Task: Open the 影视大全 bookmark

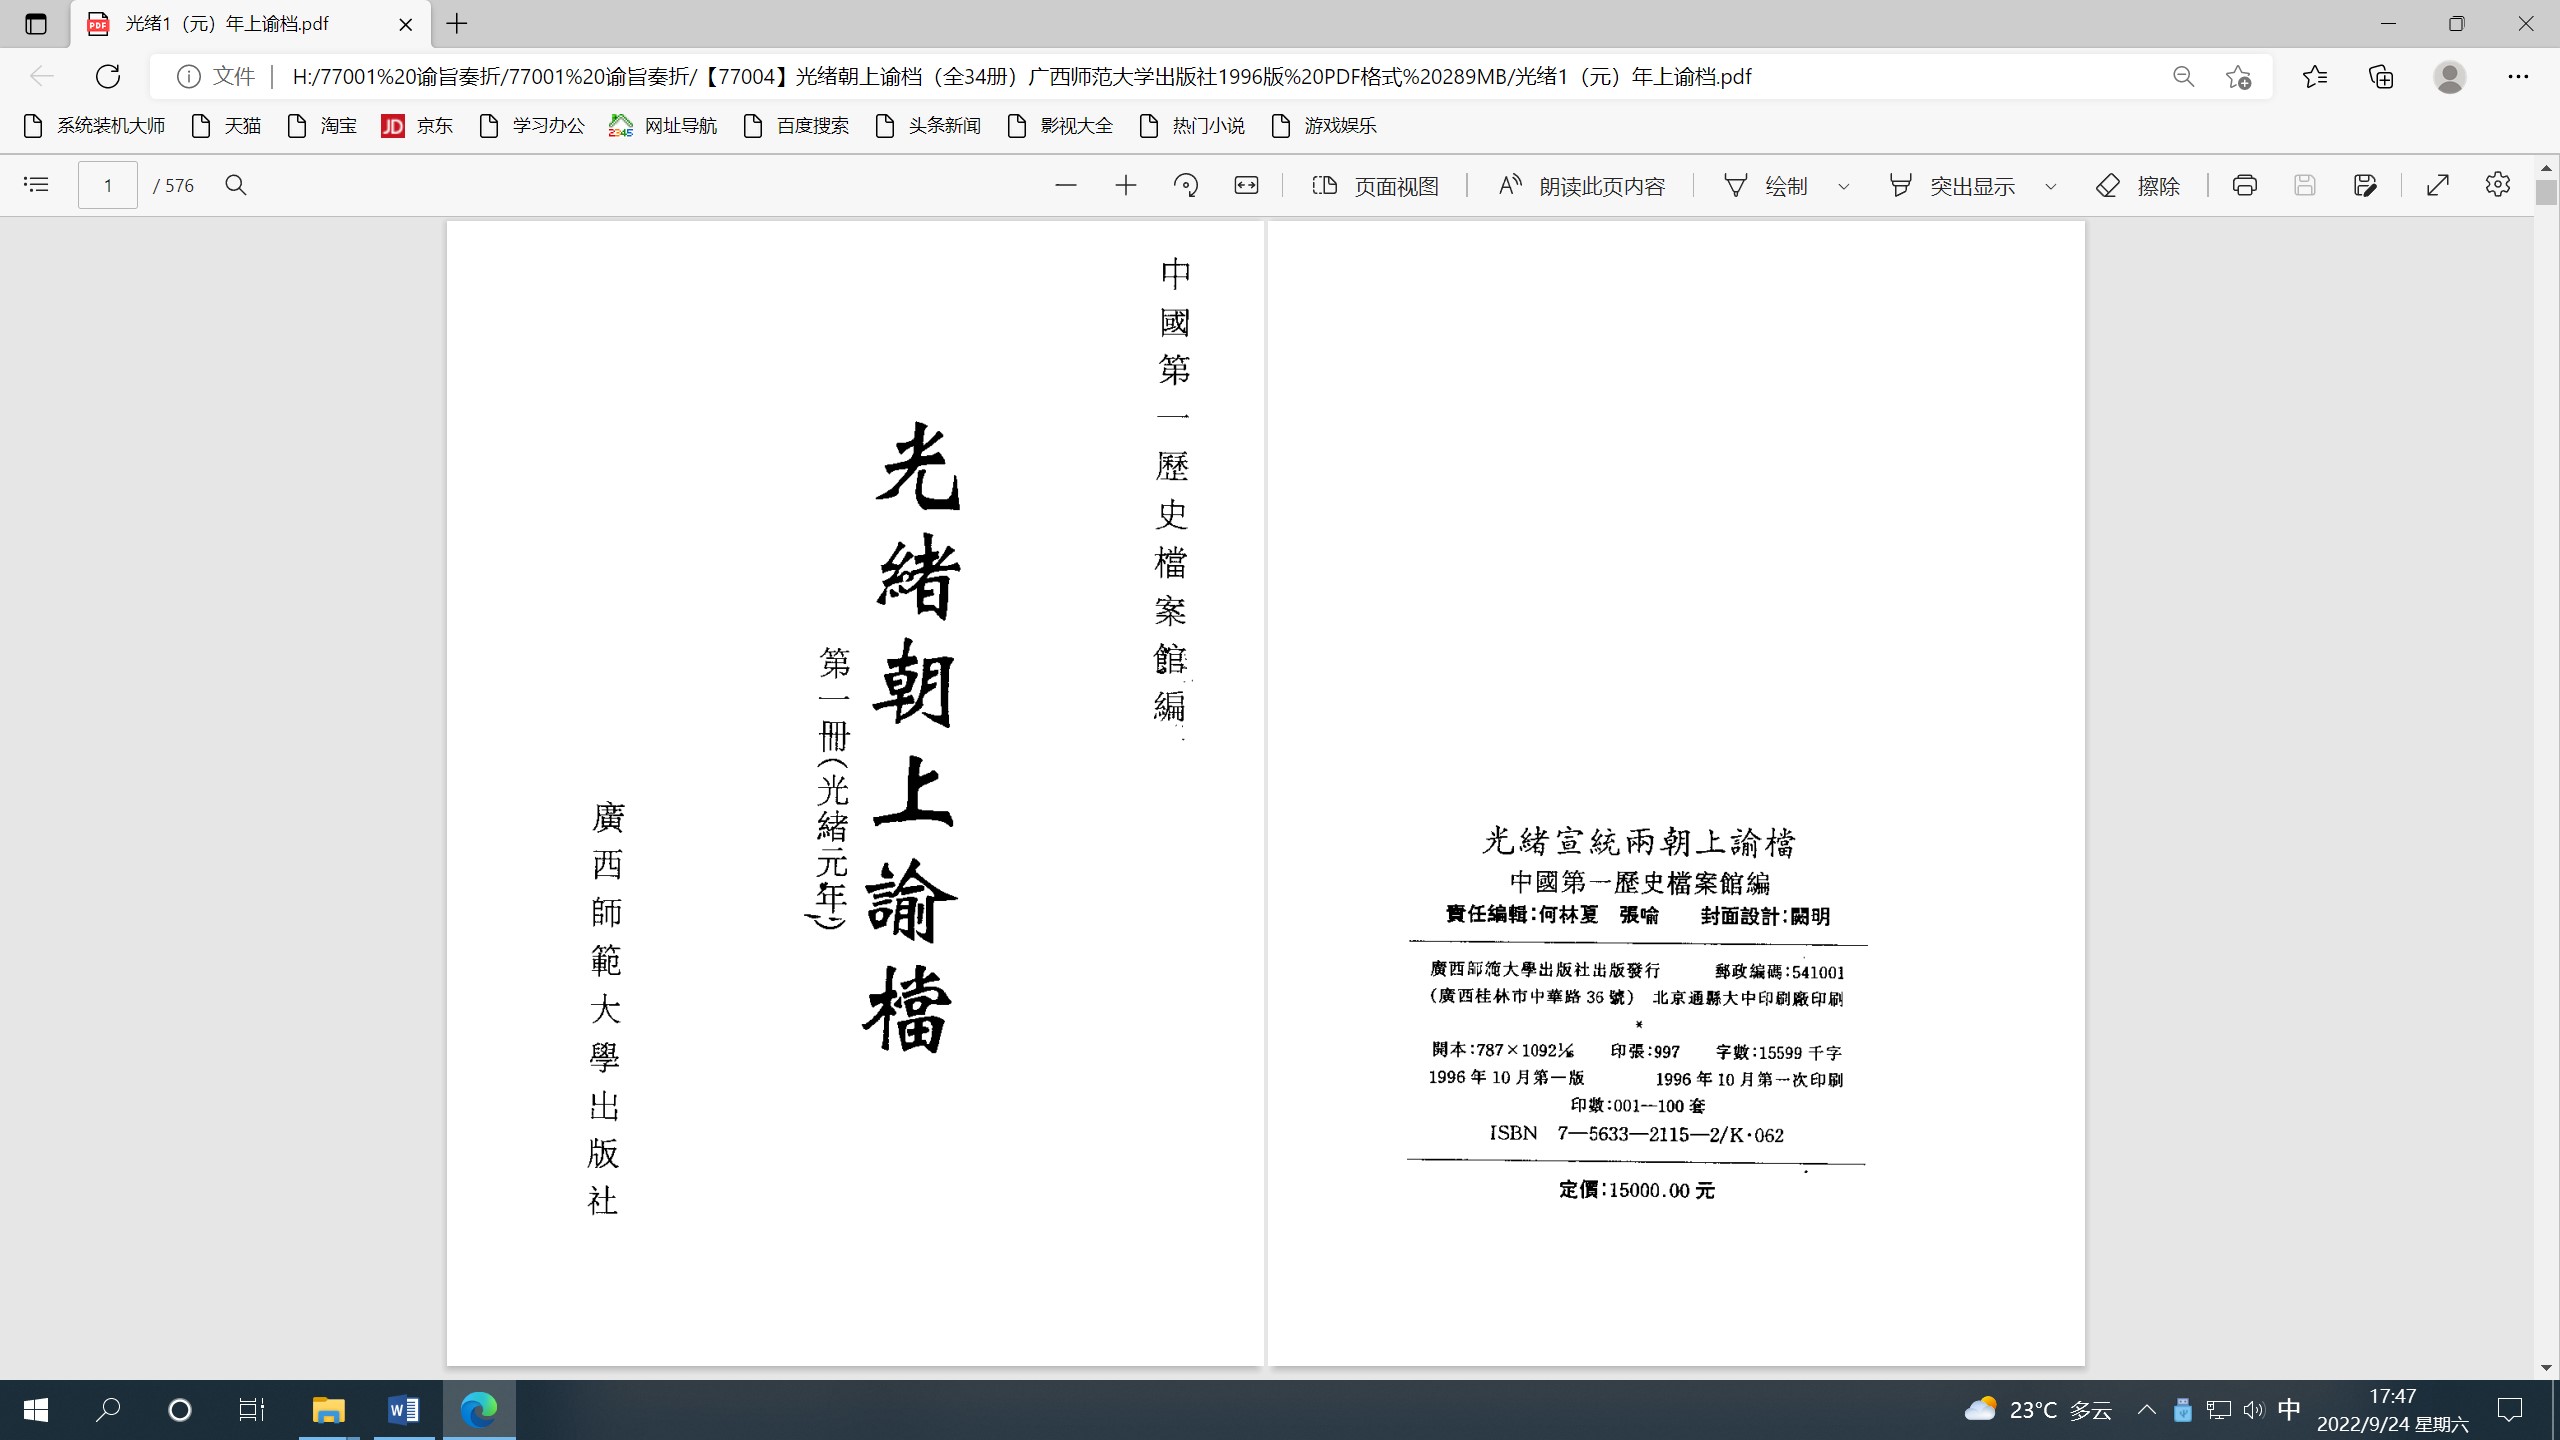Action: click(1060, 126)
